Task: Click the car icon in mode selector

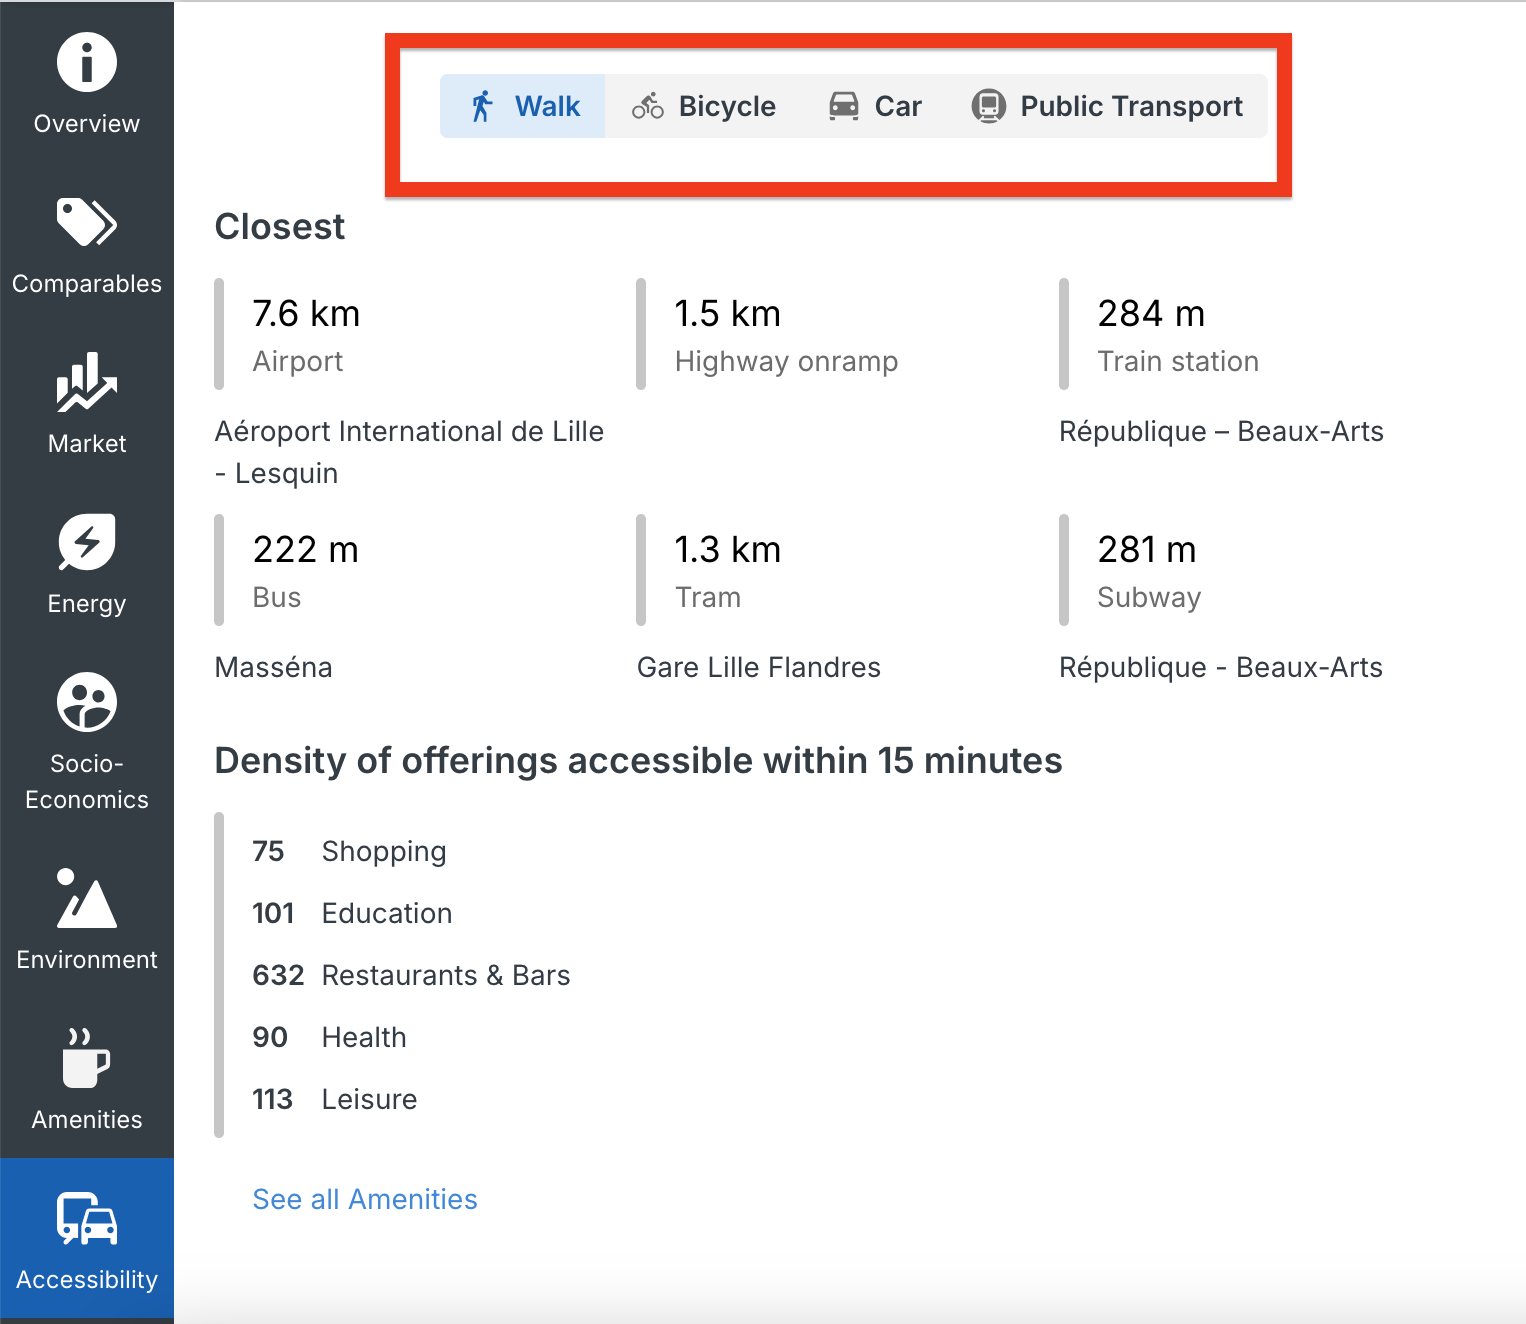Action: point(844,106)
